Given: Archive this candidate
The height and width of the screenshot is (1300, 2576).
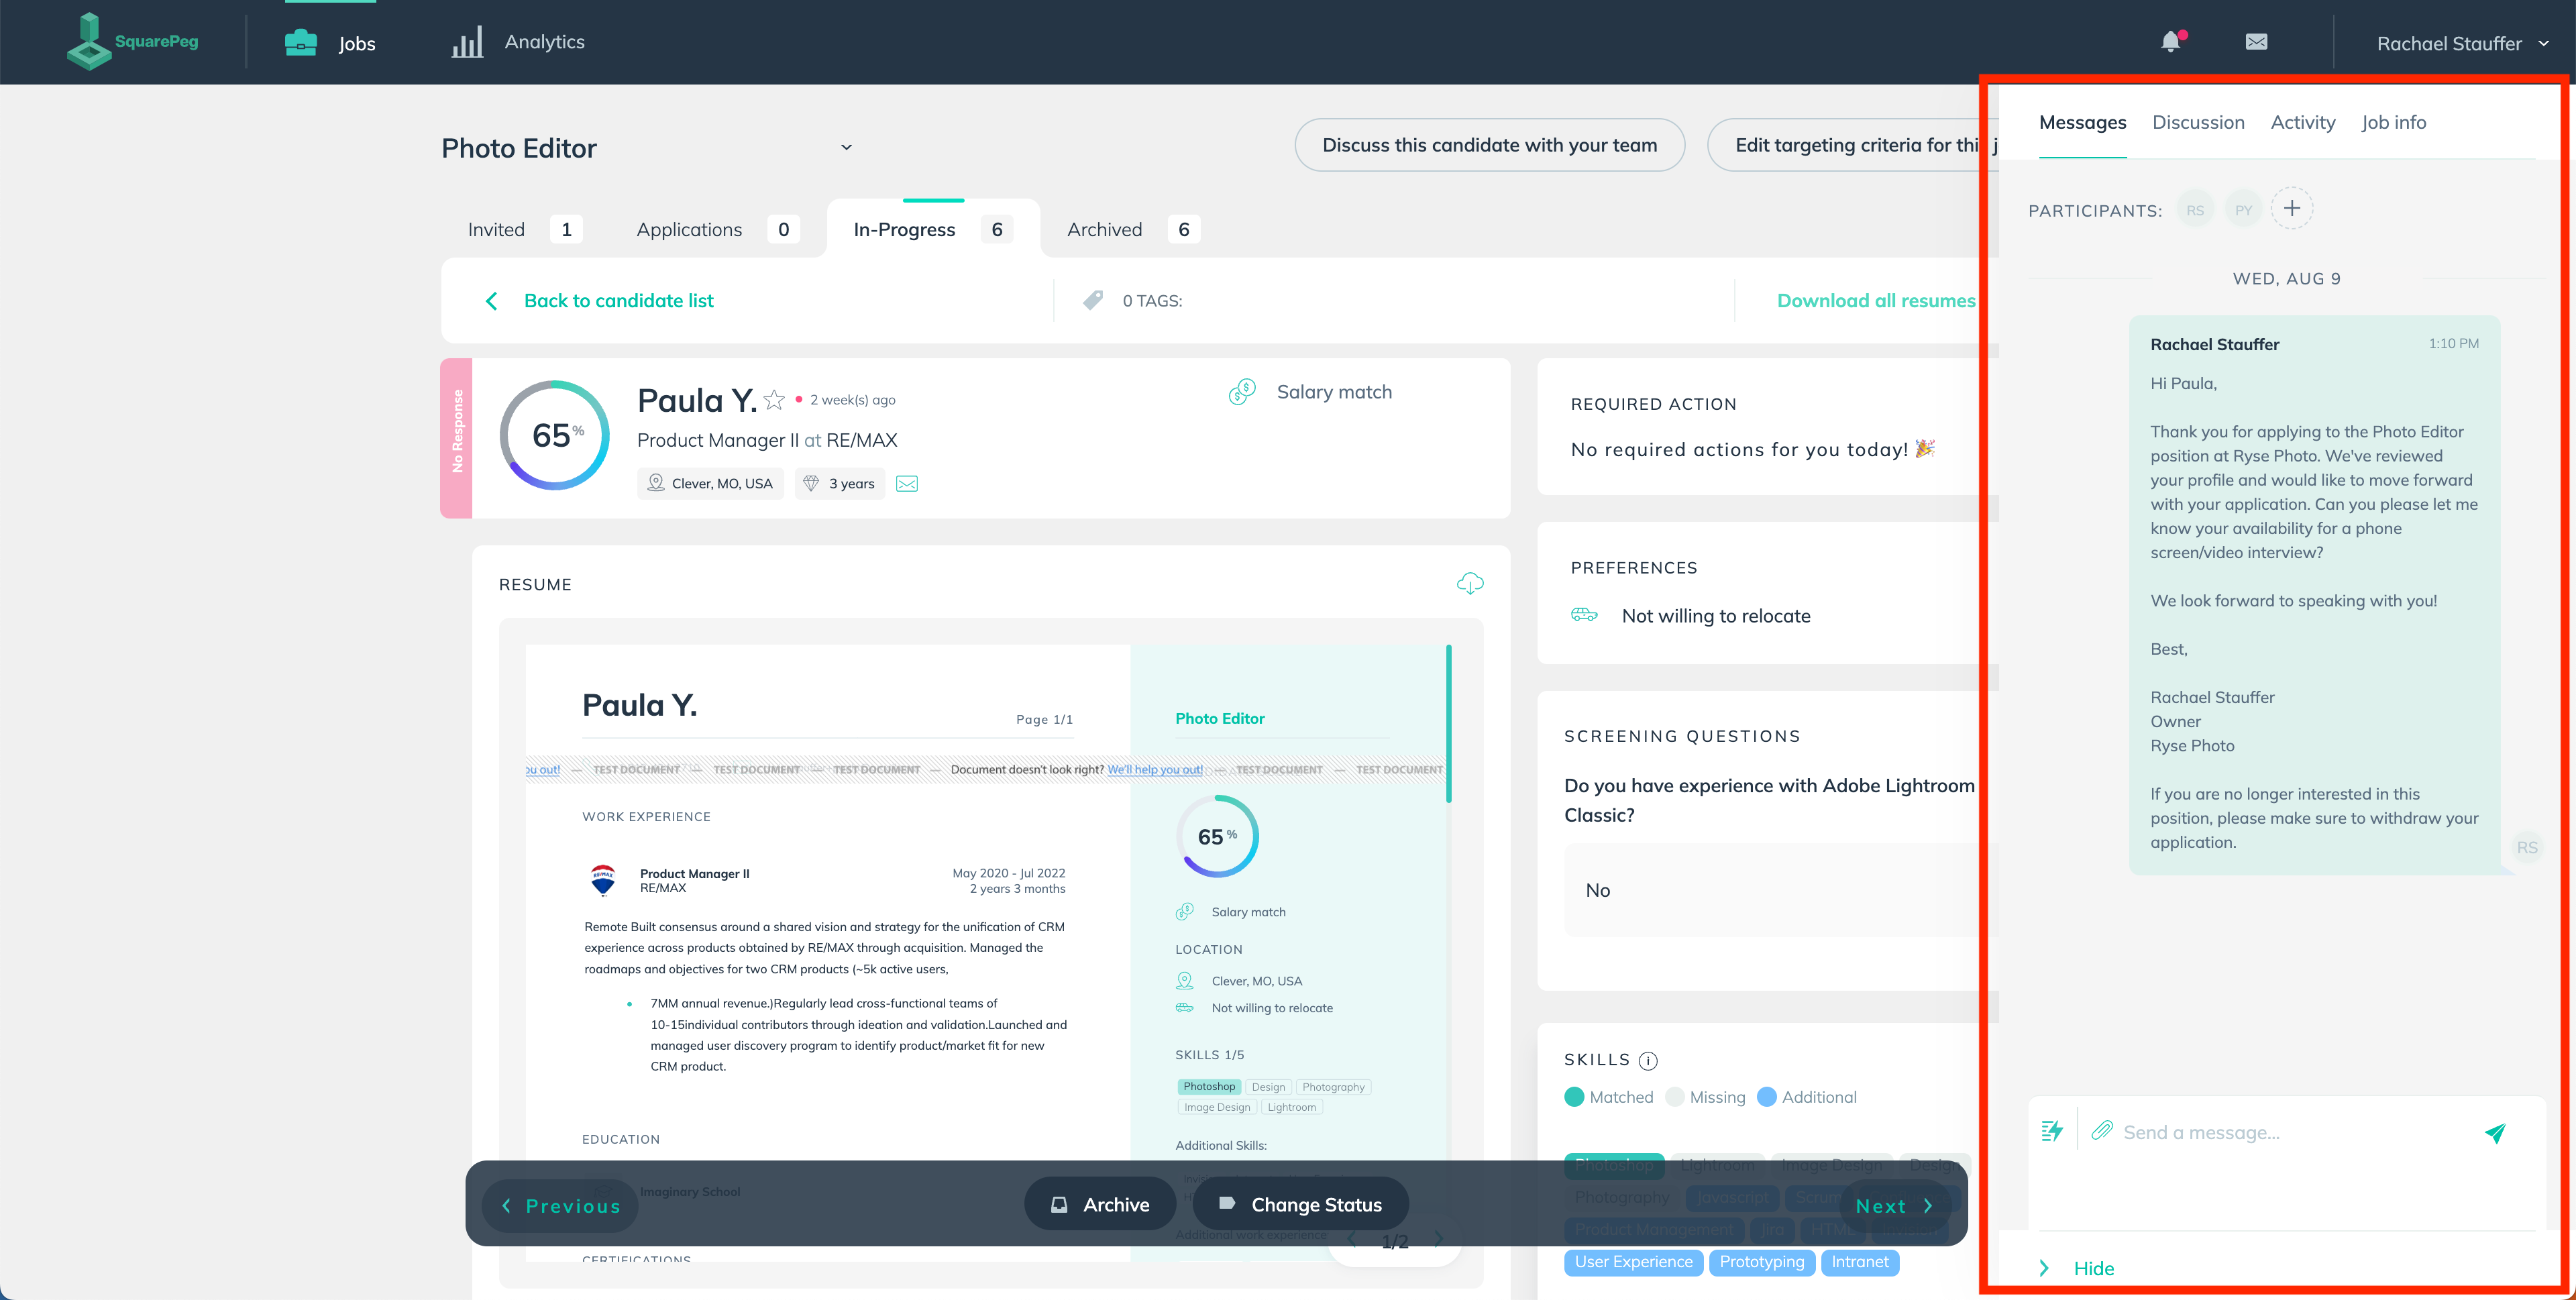Looking at the screenshot, I should point(1100,1205).
